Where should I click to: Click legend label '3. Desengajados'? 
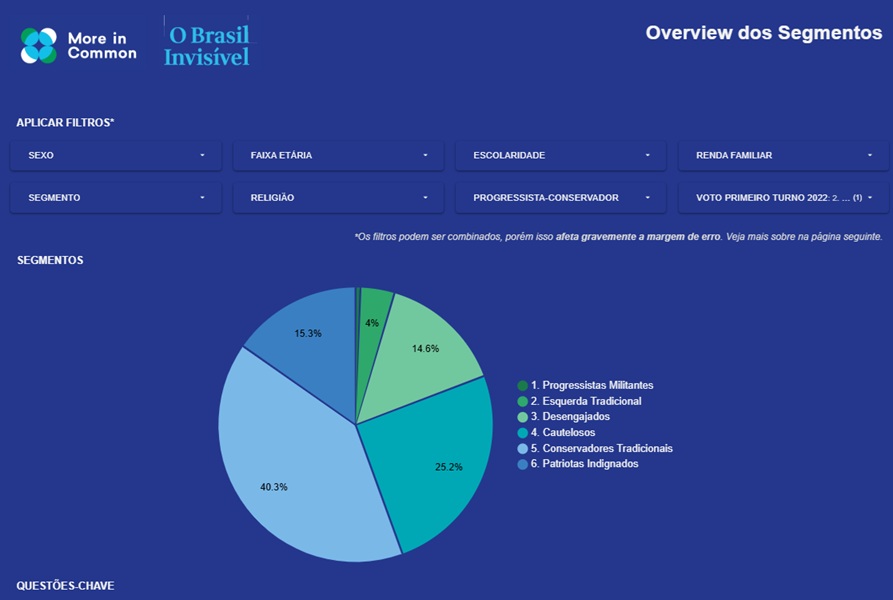570,417
